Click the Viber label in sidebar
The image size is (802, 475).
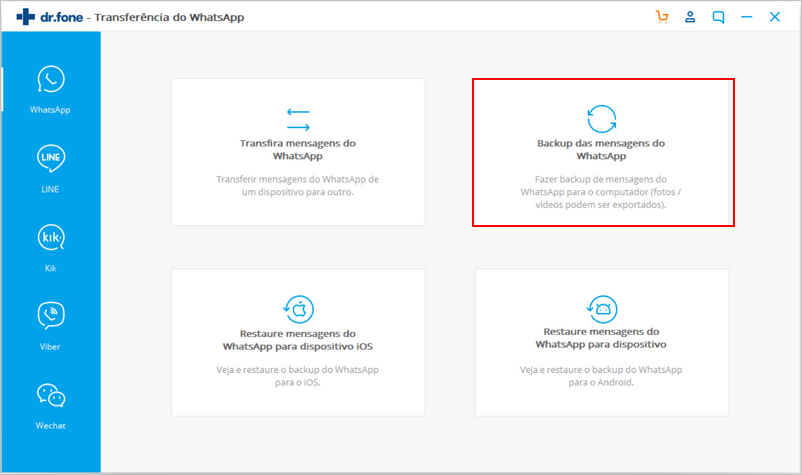[50, 347]
